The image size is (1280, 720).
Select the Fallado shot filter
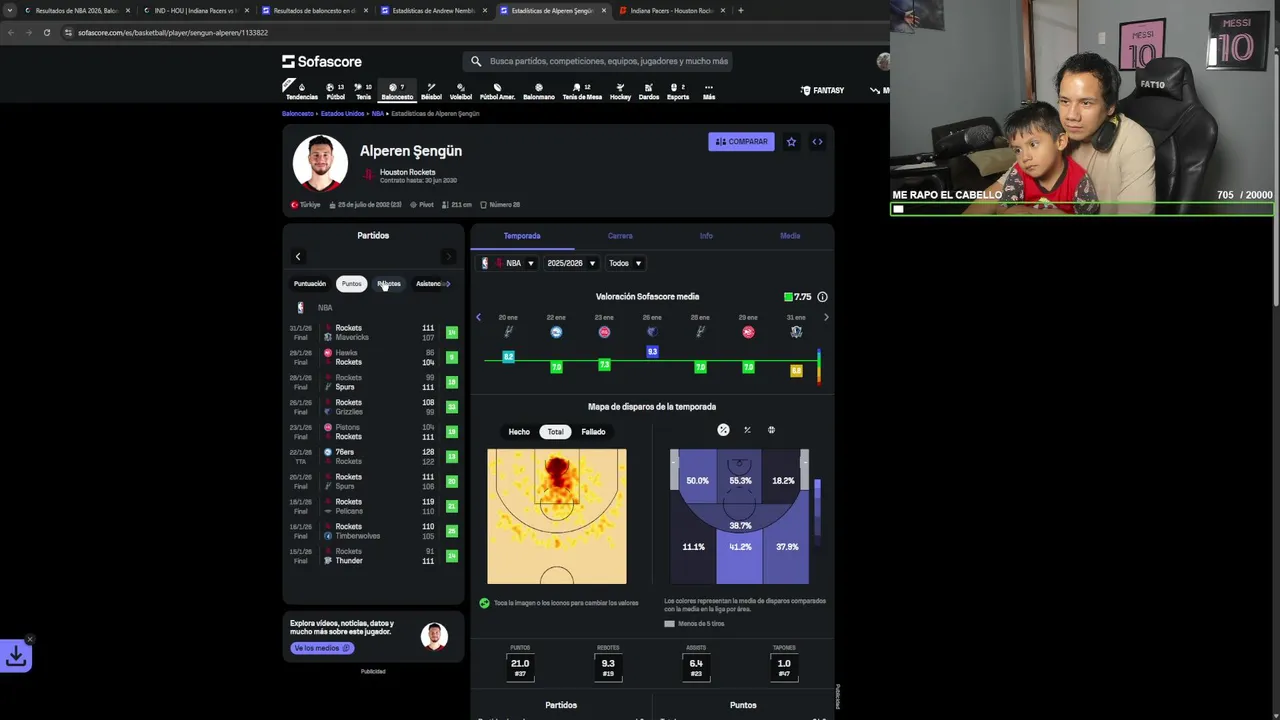[593, 432]
